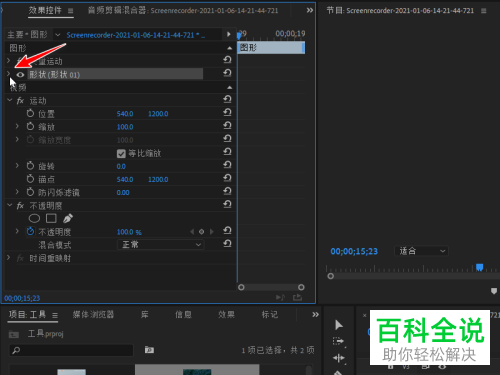Toggle the active opacity 不透明度 stopwatch
The image size is (500, 375).
coord(30,231)
